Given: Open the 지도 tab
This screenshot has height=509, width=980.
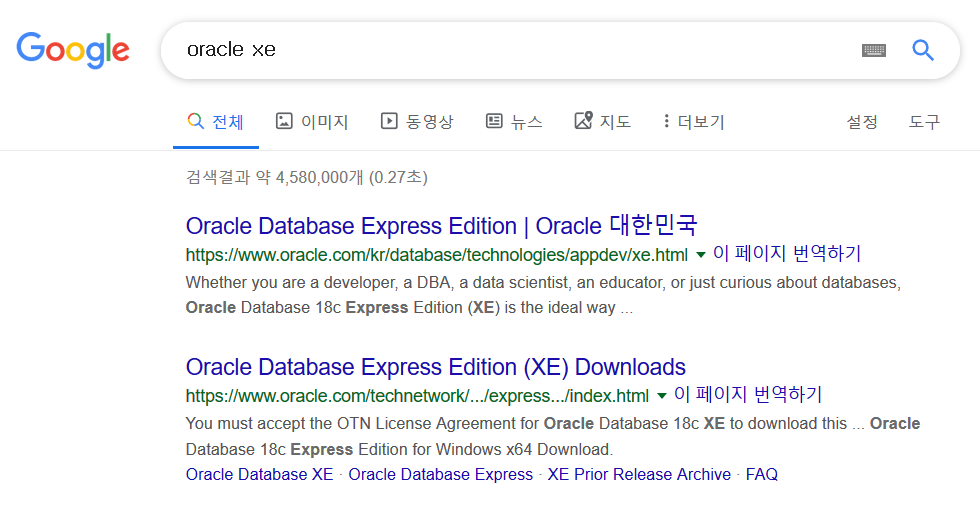Looking at the screenshot, I should [x=602, y=121].
